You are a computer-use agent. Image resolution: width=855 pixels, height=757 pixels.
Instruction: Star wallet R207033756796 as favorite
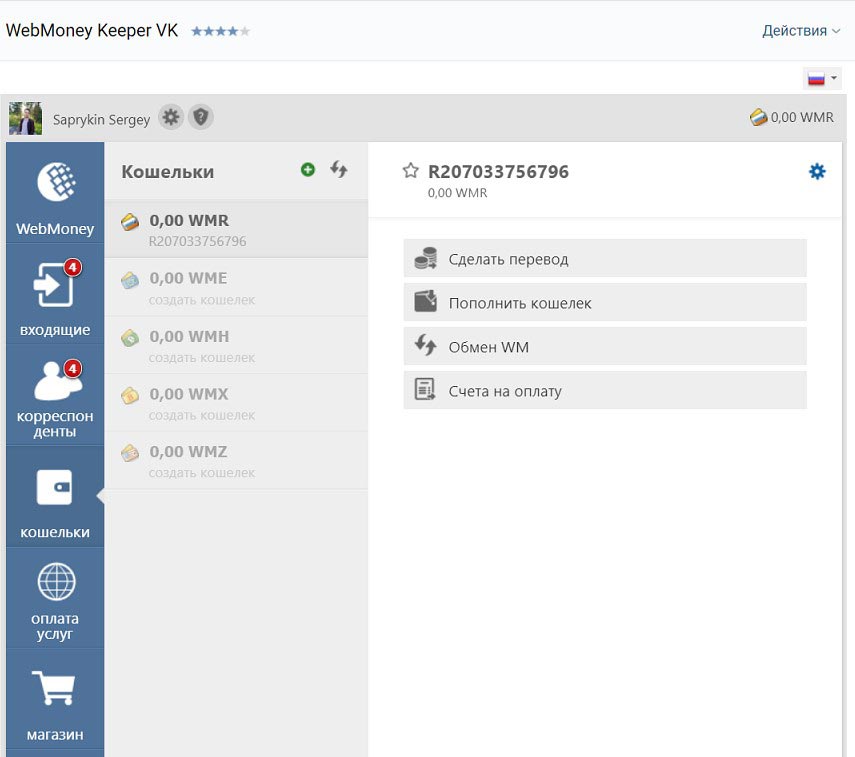pos(411,171)
